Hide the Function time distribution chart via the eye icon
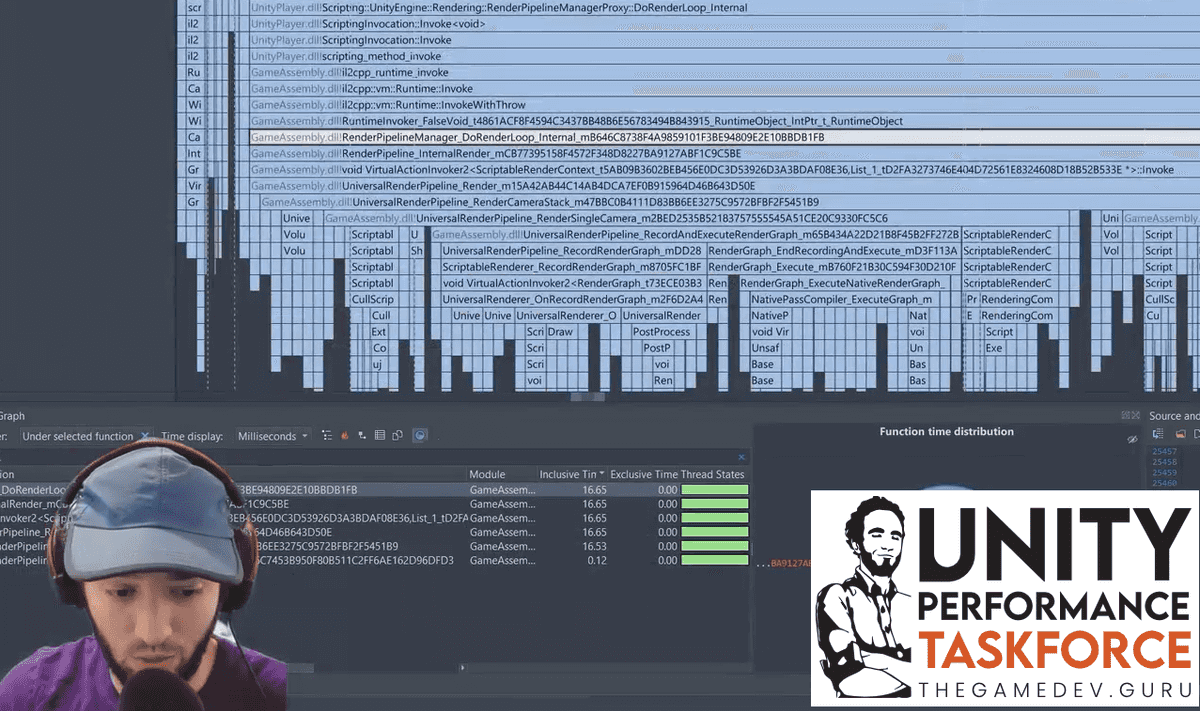The image size is (1200, 711). pos(1133,440)
